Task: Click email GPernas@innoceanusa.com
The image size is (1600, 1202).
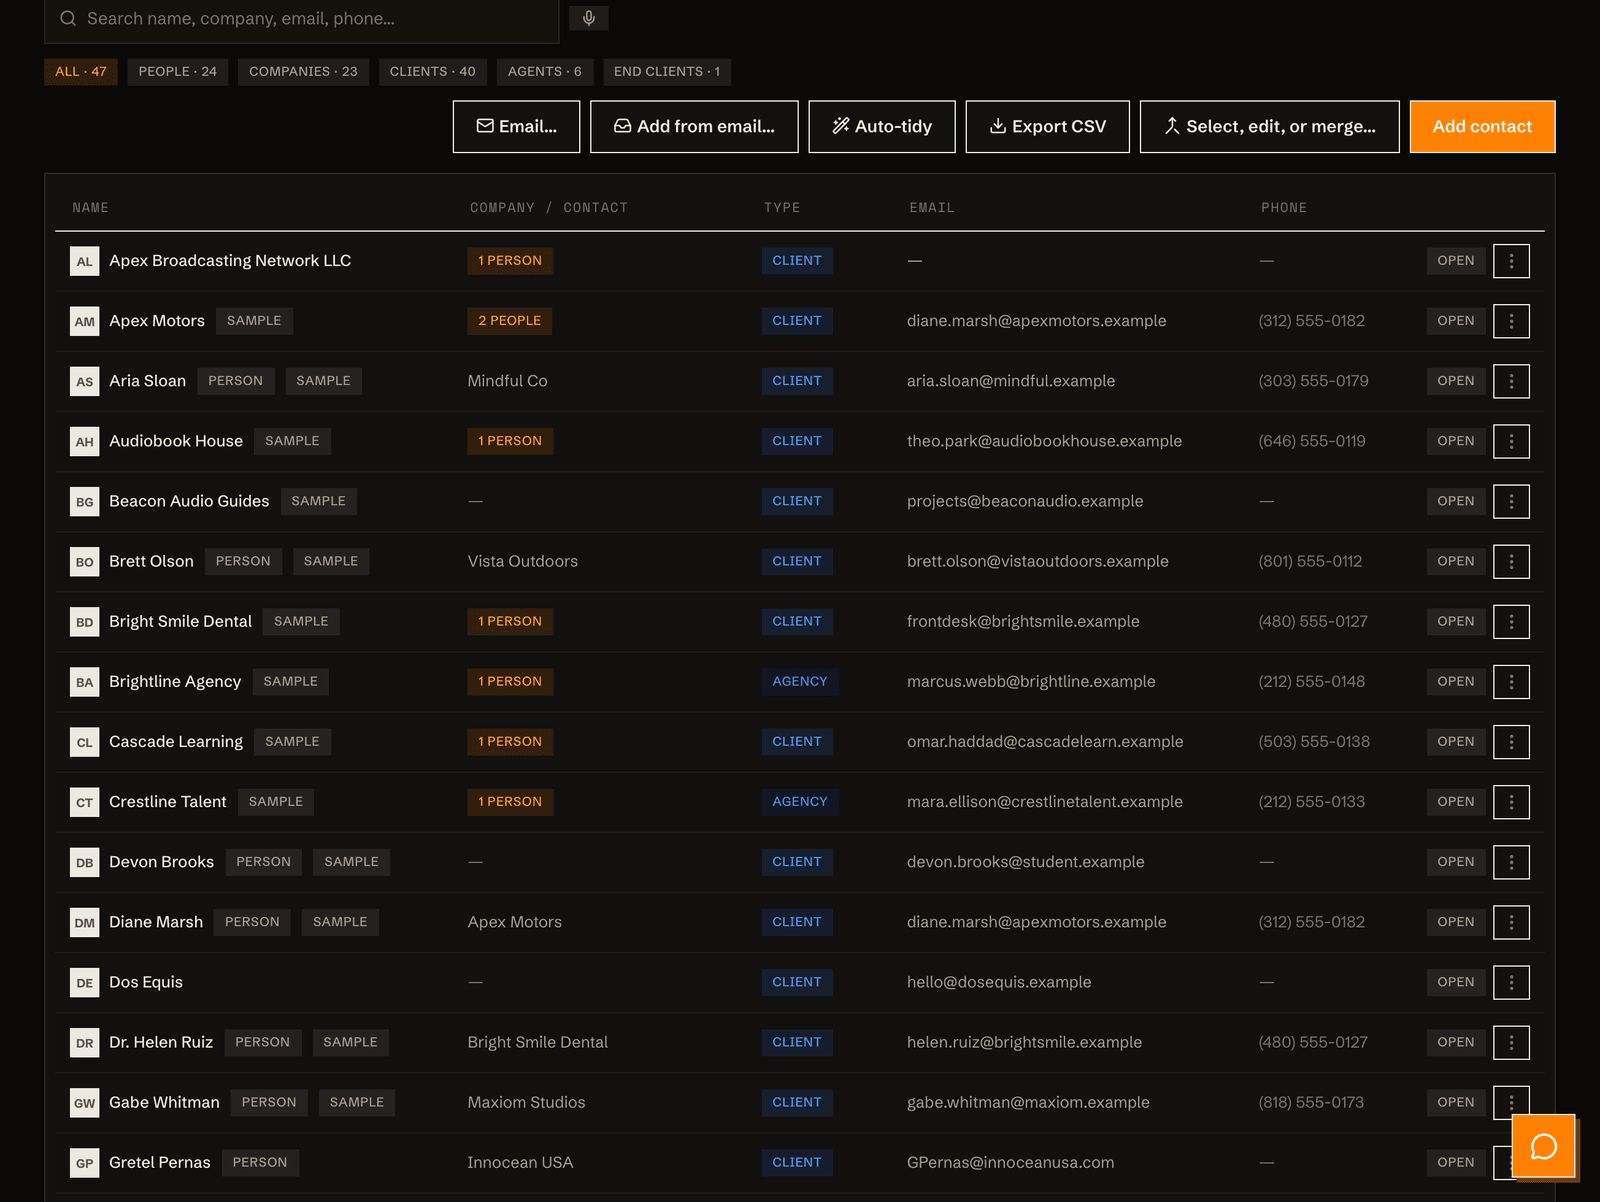Action: coord(1010,1162)
